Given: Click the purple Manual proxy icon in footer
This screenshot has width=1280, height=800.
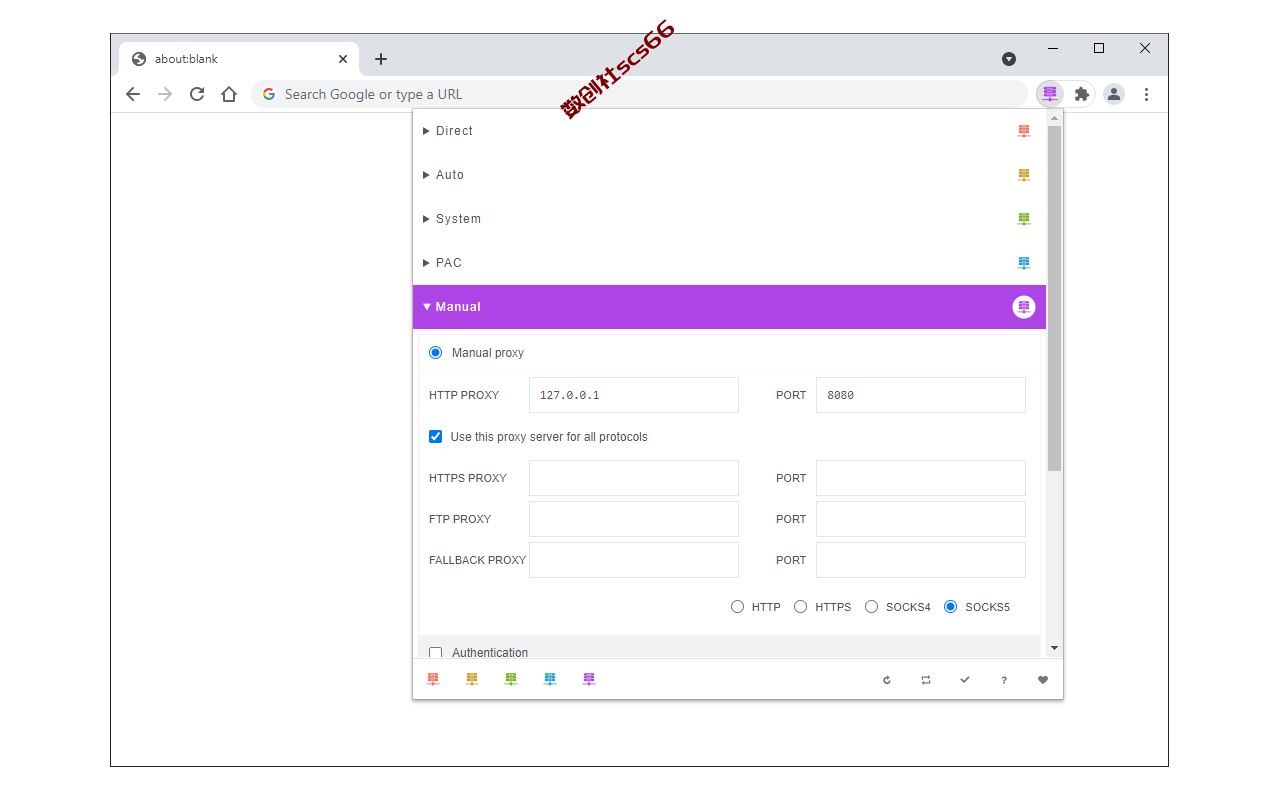Looking at the screenshot, I should tap(589, 679).
